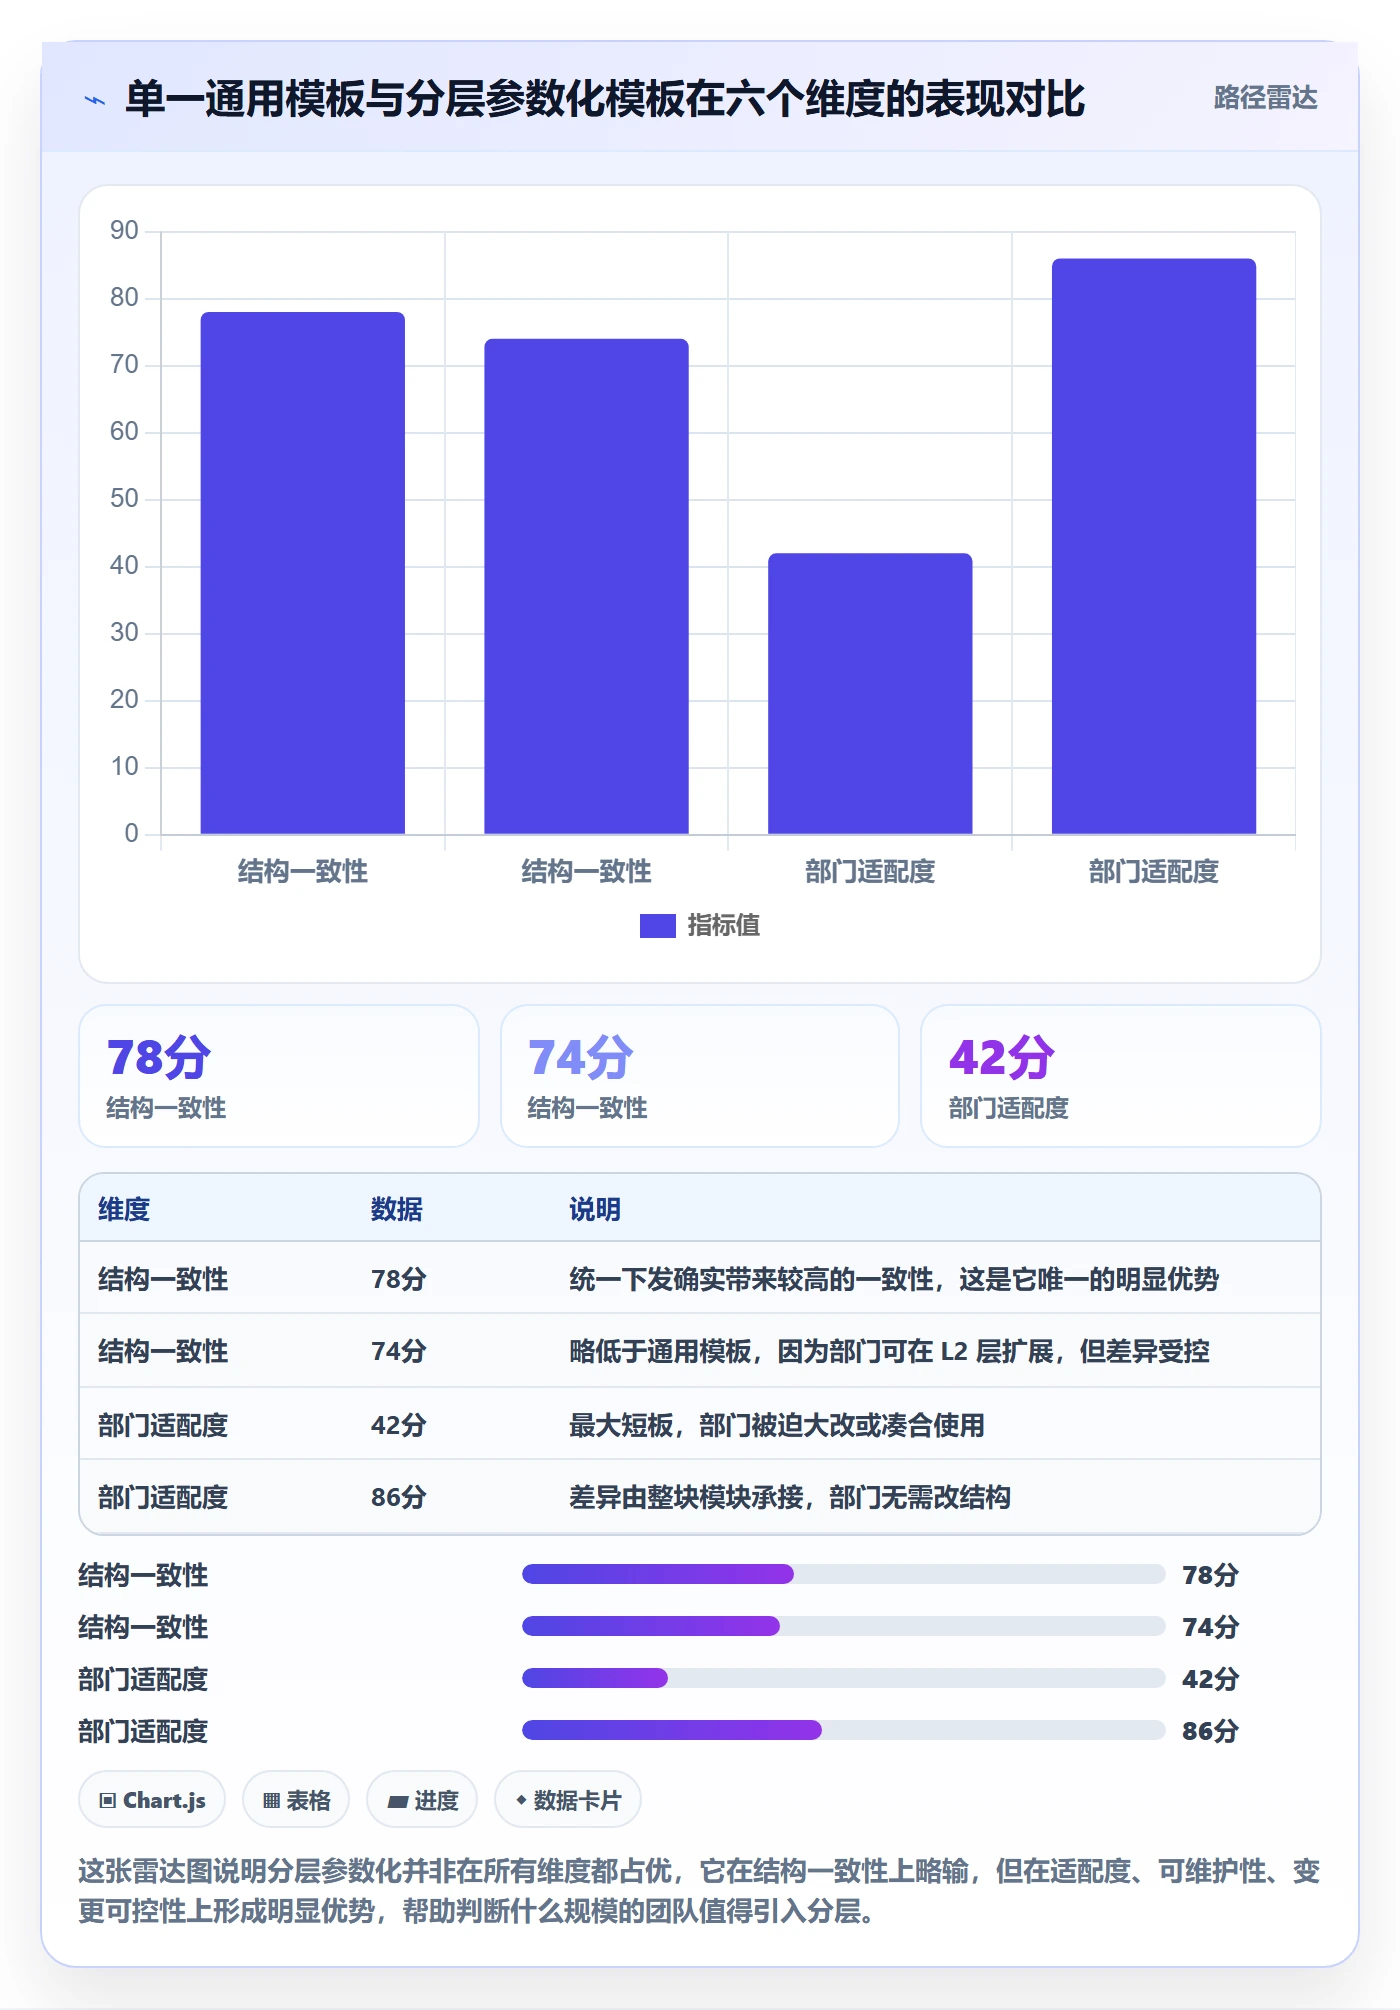Select table cell 统一下发确实带来较高的一致性
Screen dimensions: 1400x2010
coord(894,1279)
